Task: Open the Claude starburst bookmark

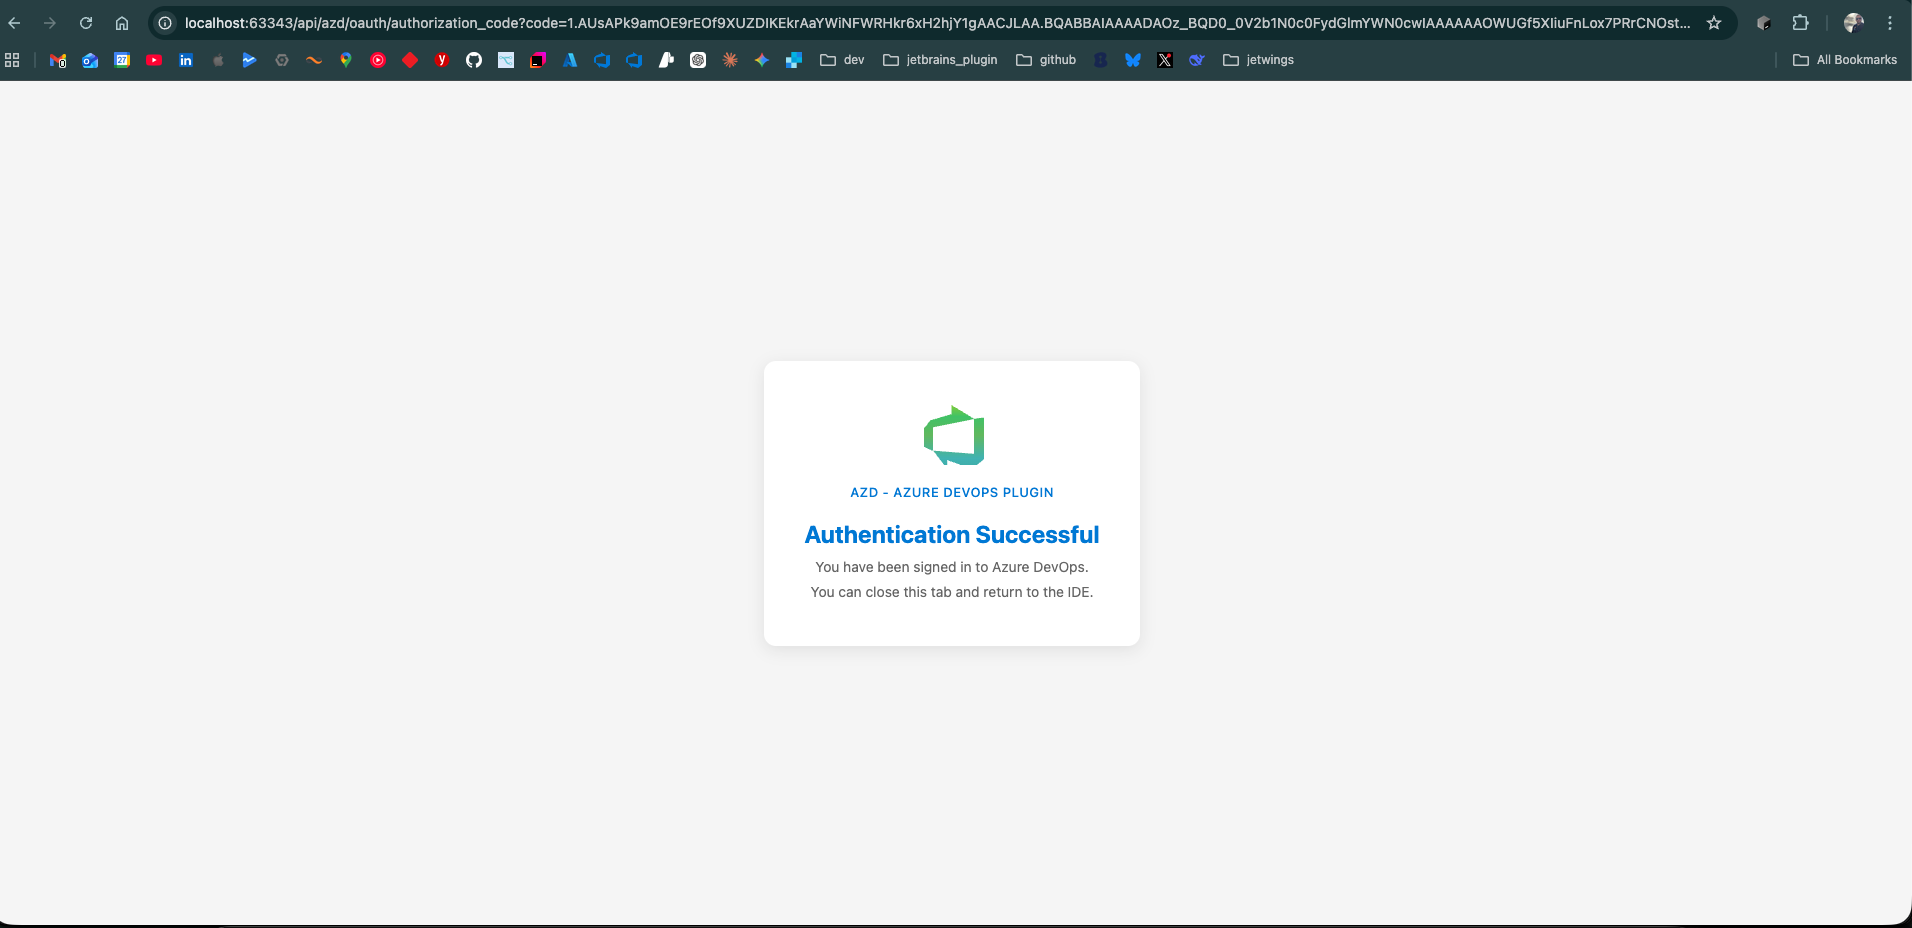Action: [730, 60]
